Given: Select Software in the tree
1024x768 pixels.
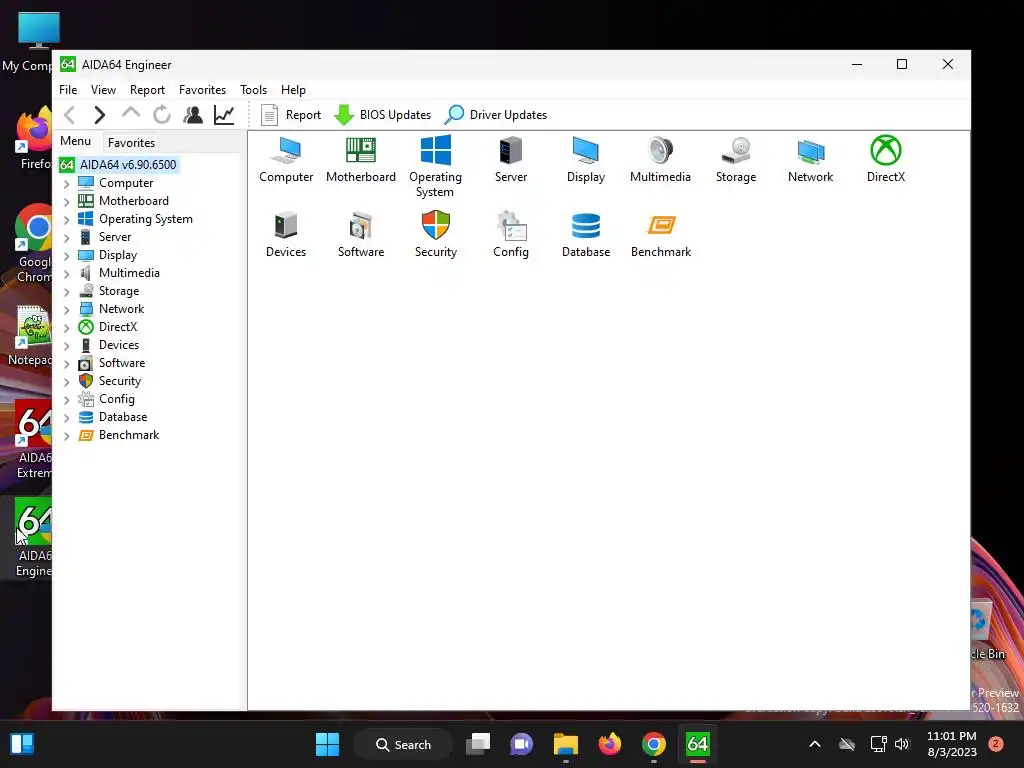Looking at the screenshot, I should [x=121, y=363].
